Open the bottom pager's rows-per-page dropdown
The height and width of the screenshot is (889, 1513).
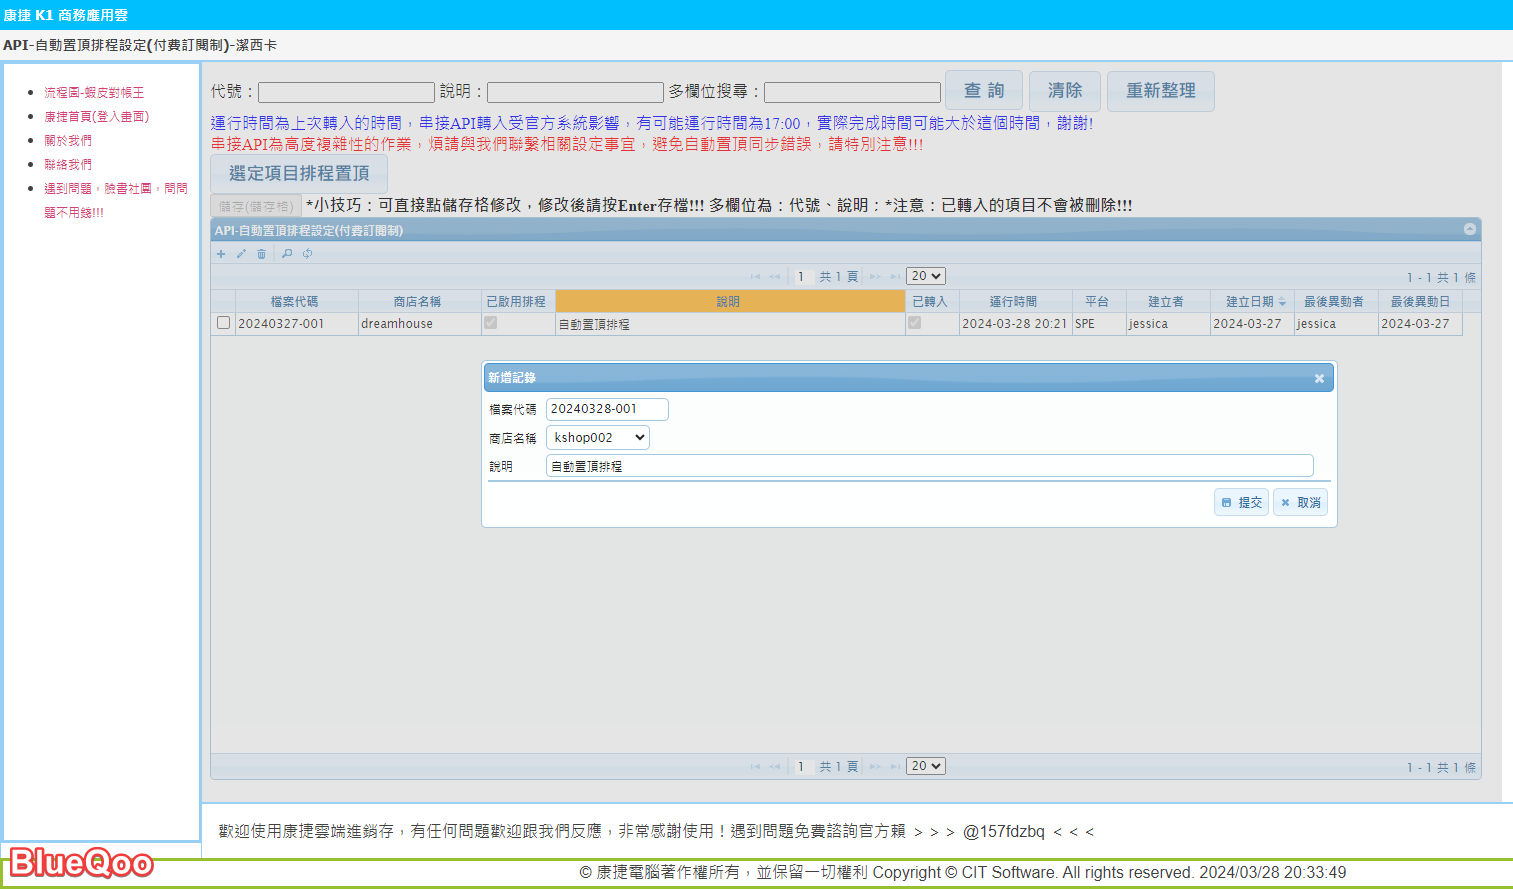point(925,766)
